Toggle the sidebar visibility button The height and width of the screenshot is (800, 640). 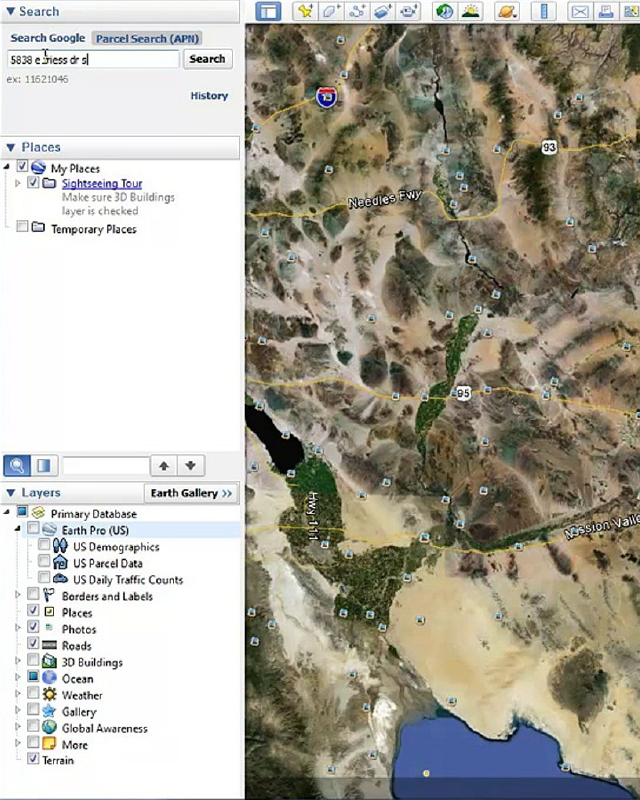point(267,12)
